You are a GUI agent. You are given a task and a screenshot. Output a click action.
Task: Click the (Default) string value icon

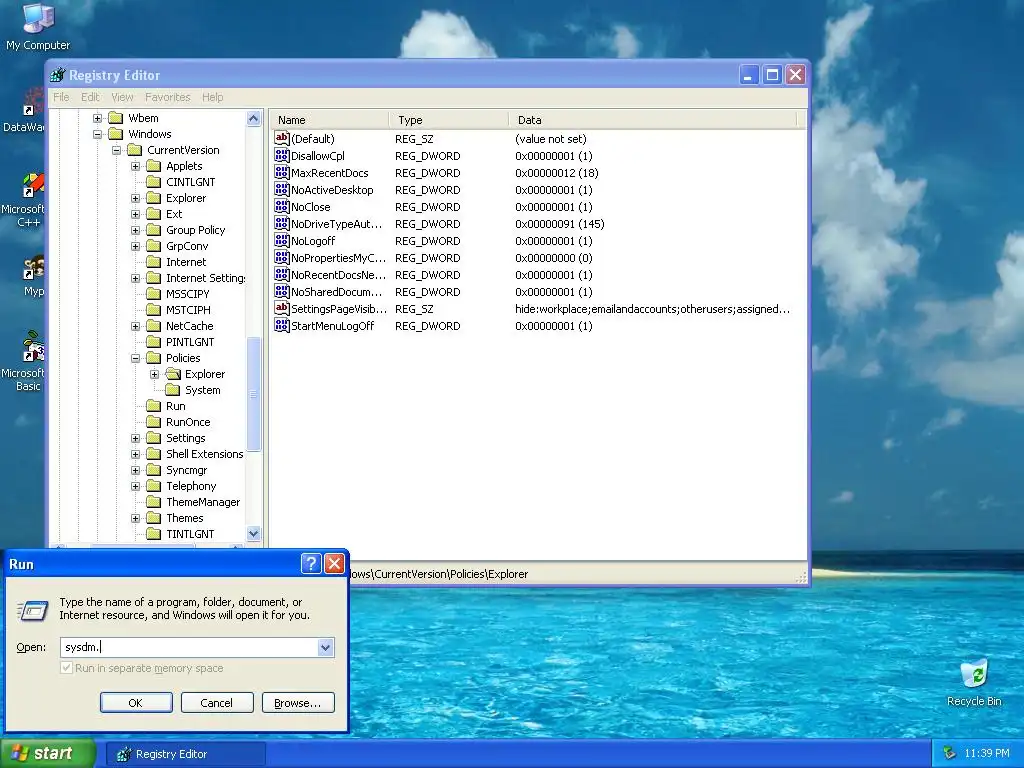(x=281, y=138)
